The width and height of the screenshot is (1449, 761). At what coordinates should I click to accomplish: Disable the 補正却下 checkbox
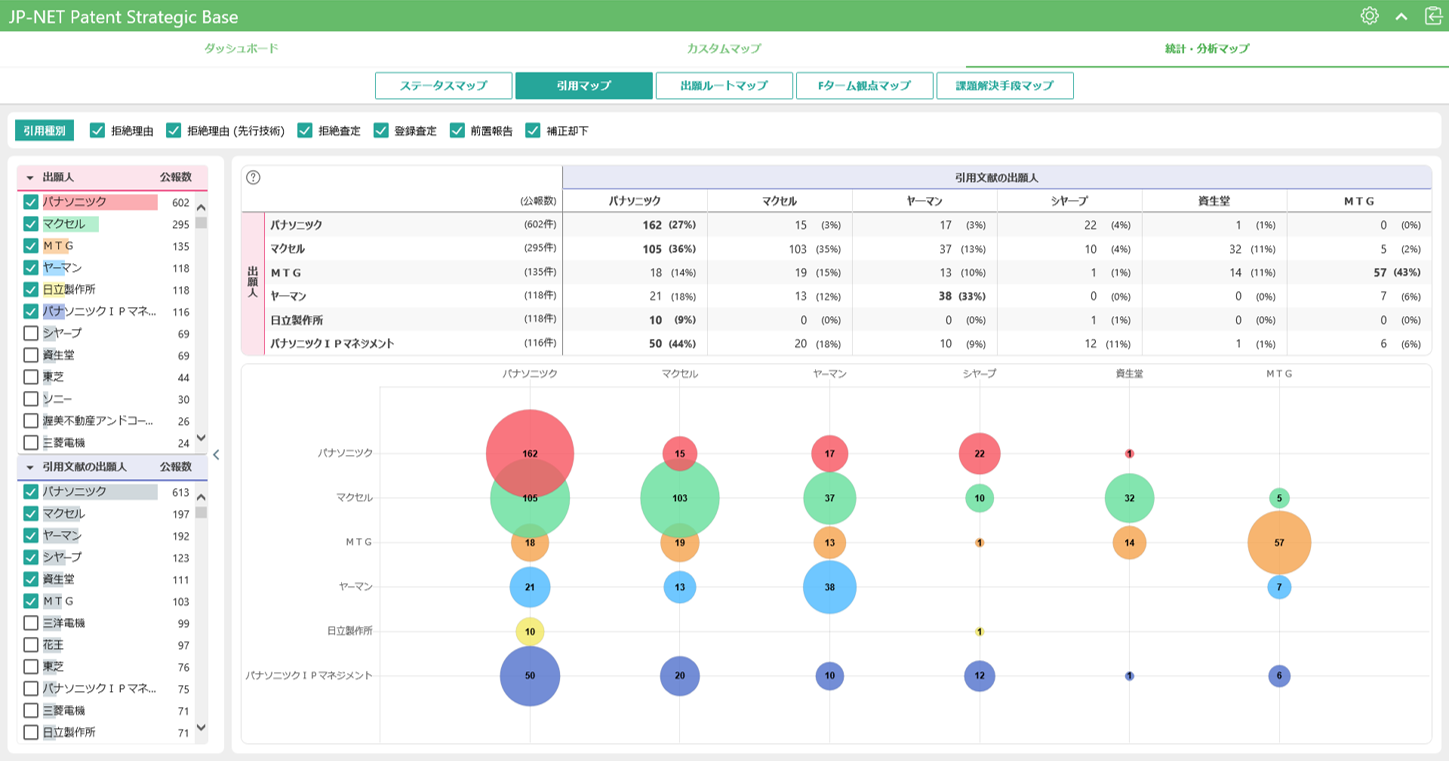(533, 130)
